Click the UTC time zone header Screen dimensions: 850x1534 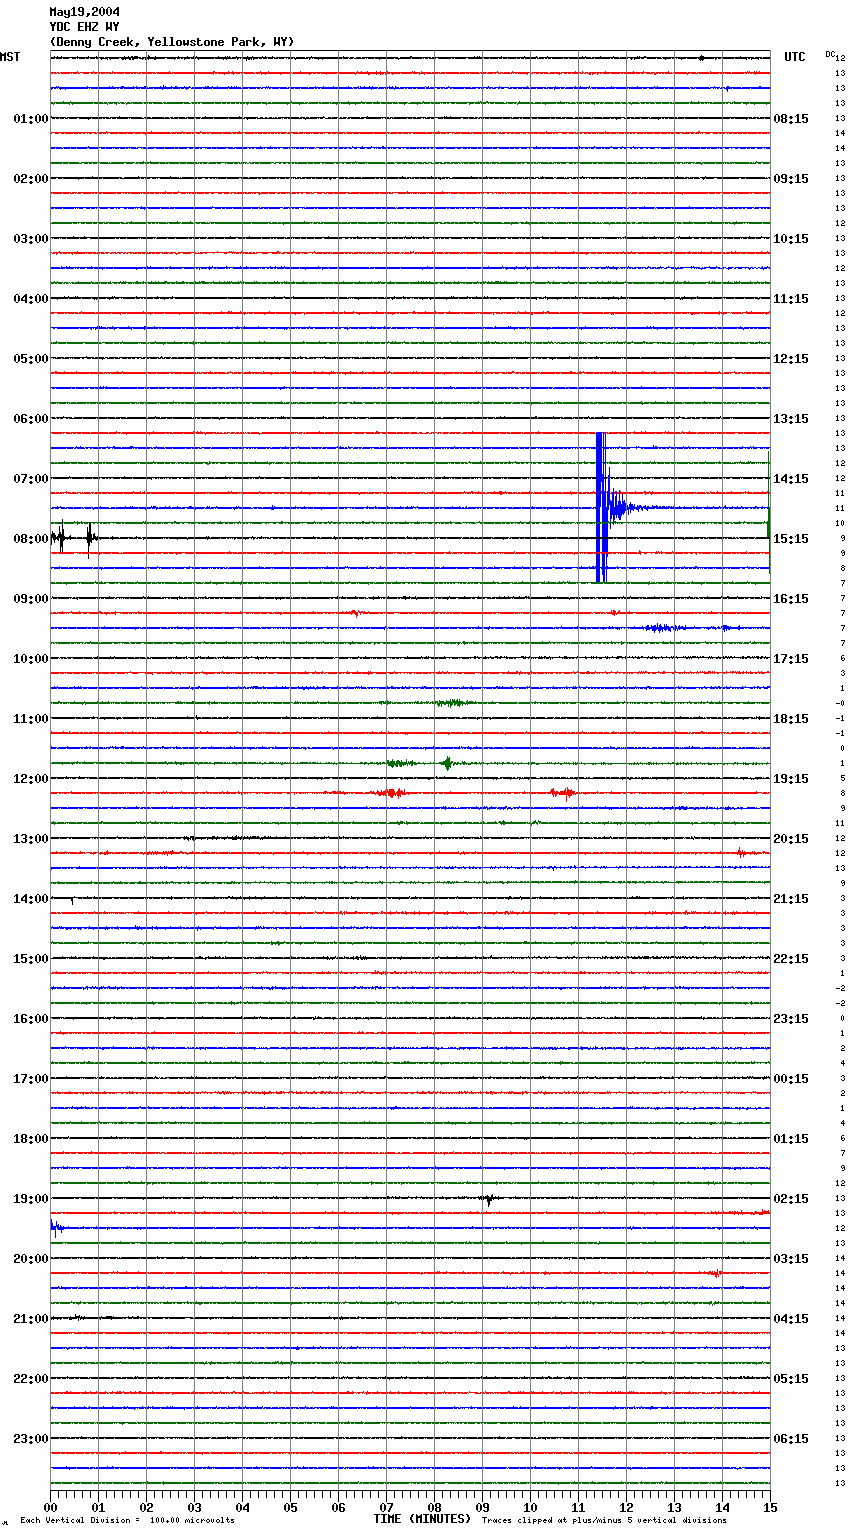tap(795, 57)
